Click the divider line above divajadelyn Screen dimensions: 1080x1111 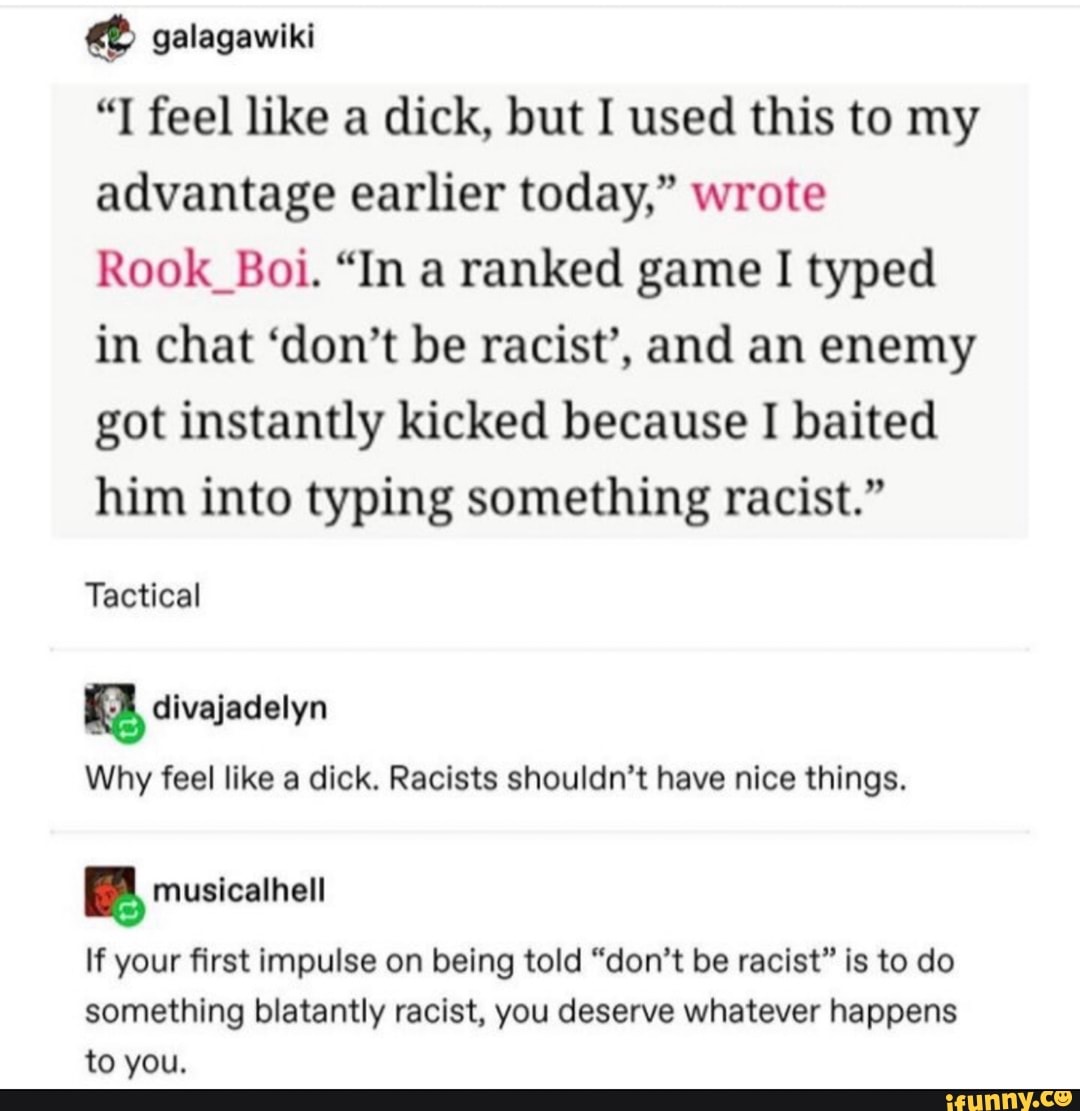(x=539, y=648)
